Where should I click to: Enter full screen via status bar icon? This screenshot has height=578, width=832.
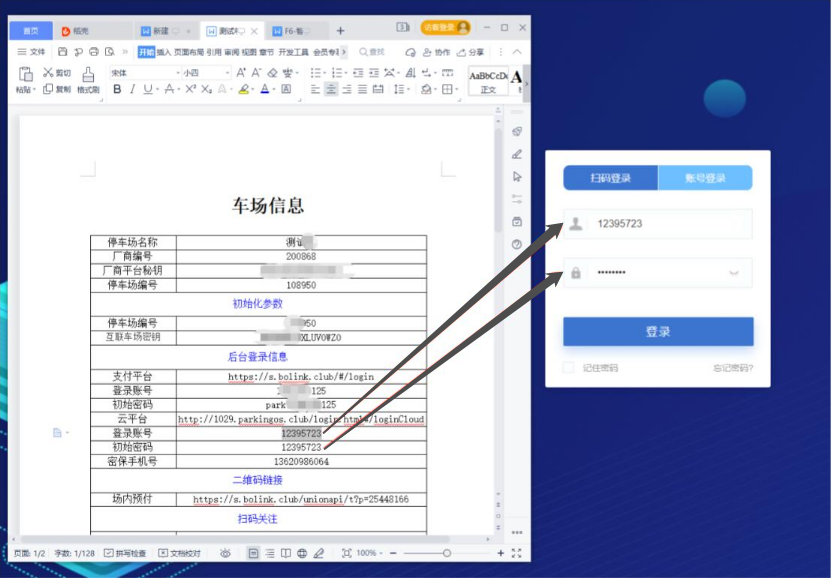516,553
